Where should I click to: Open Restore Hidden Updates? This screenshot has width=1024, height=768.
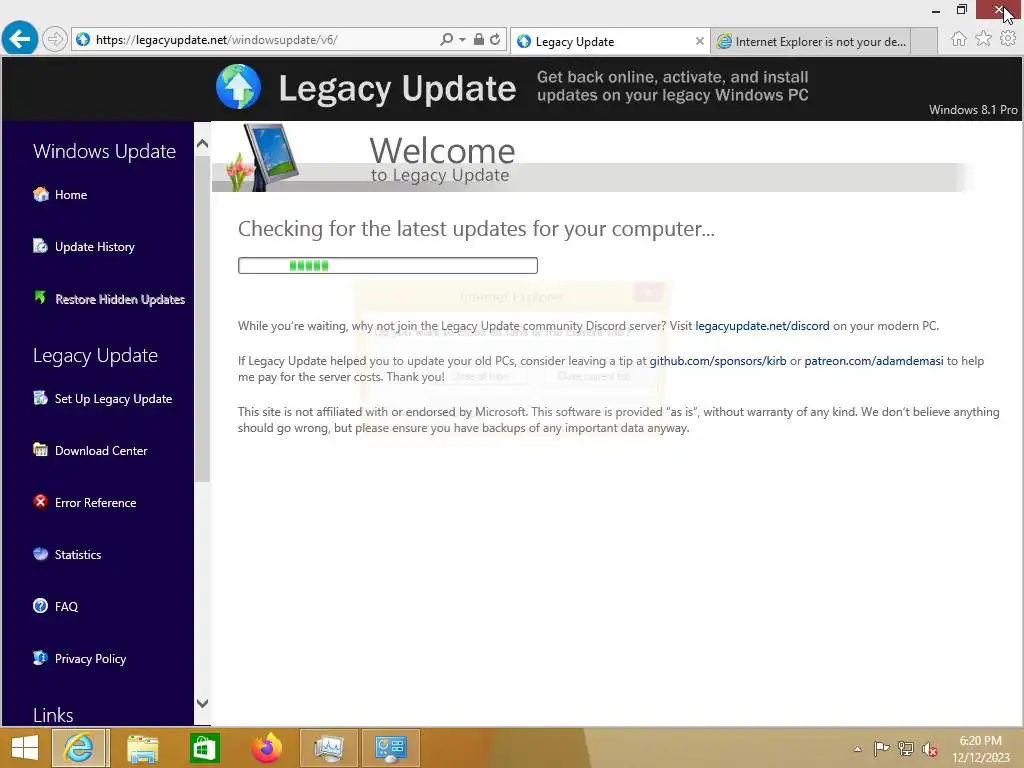(x=120, y=299)
